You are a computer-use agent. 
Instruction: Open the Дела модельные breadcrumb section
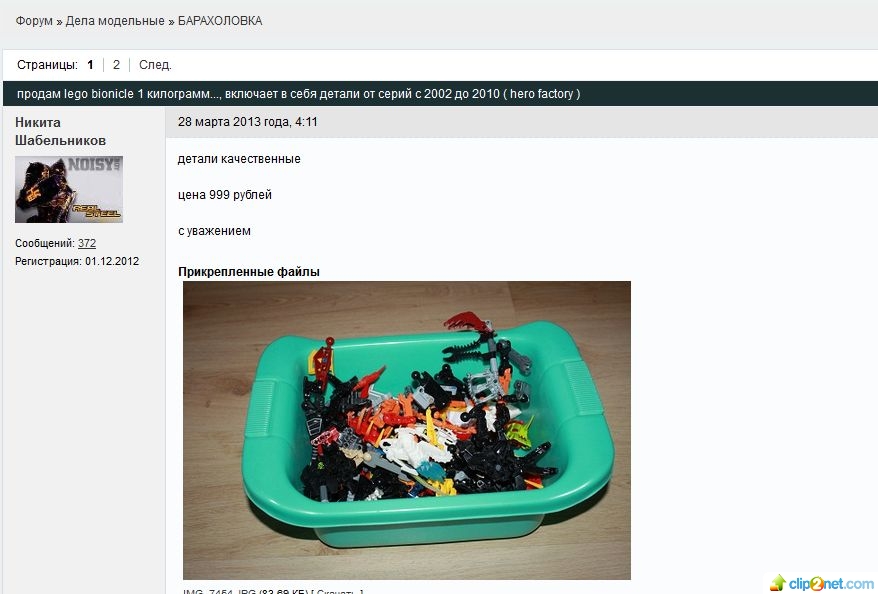(115, 21)
